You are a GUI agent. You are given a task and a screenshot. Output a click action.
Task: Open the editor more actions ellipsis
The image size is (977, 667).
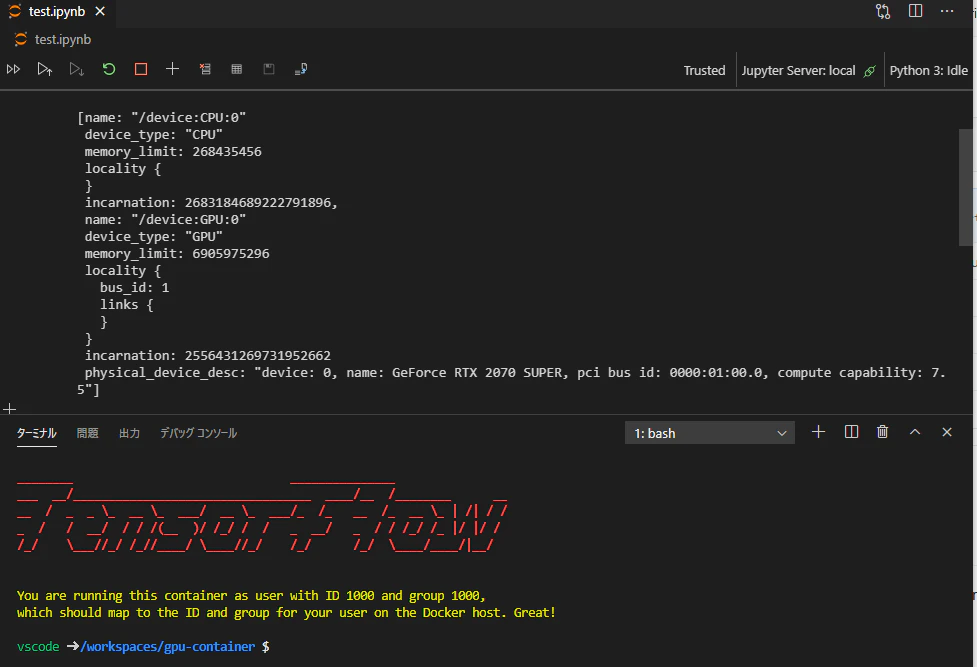click(x=947, y=11)
